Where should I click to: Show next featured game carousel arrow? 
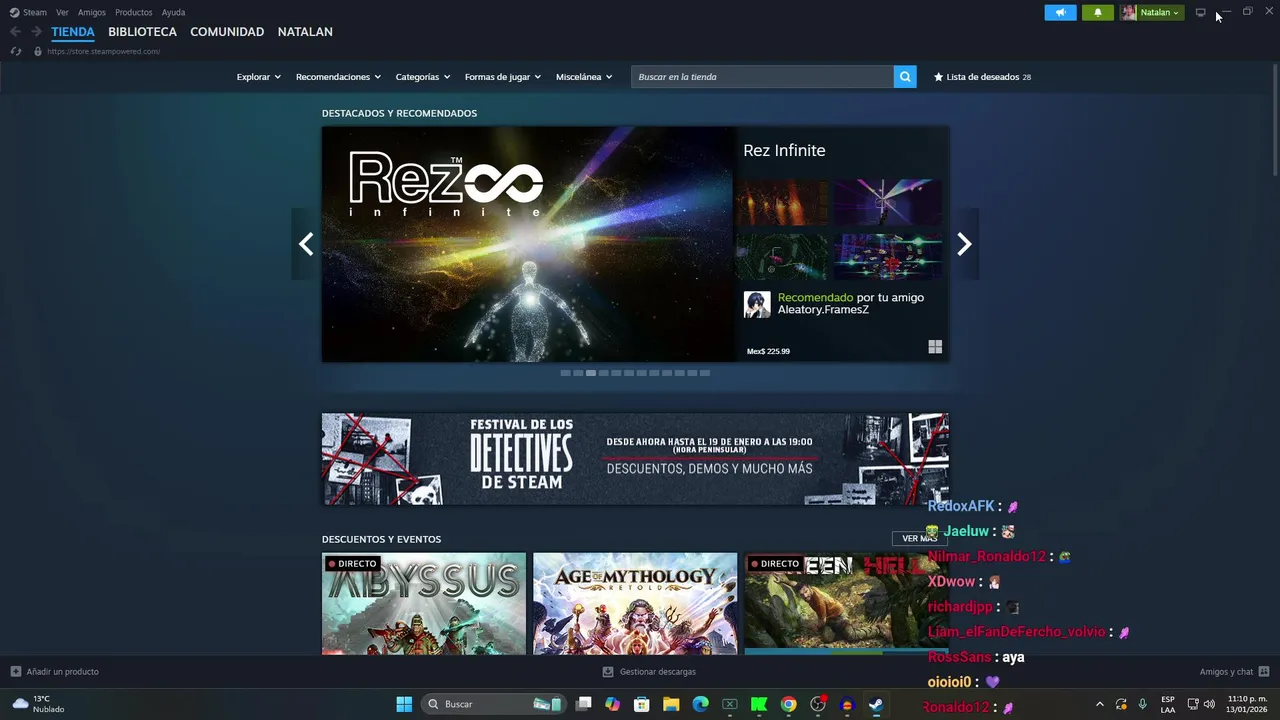[964, 244]
